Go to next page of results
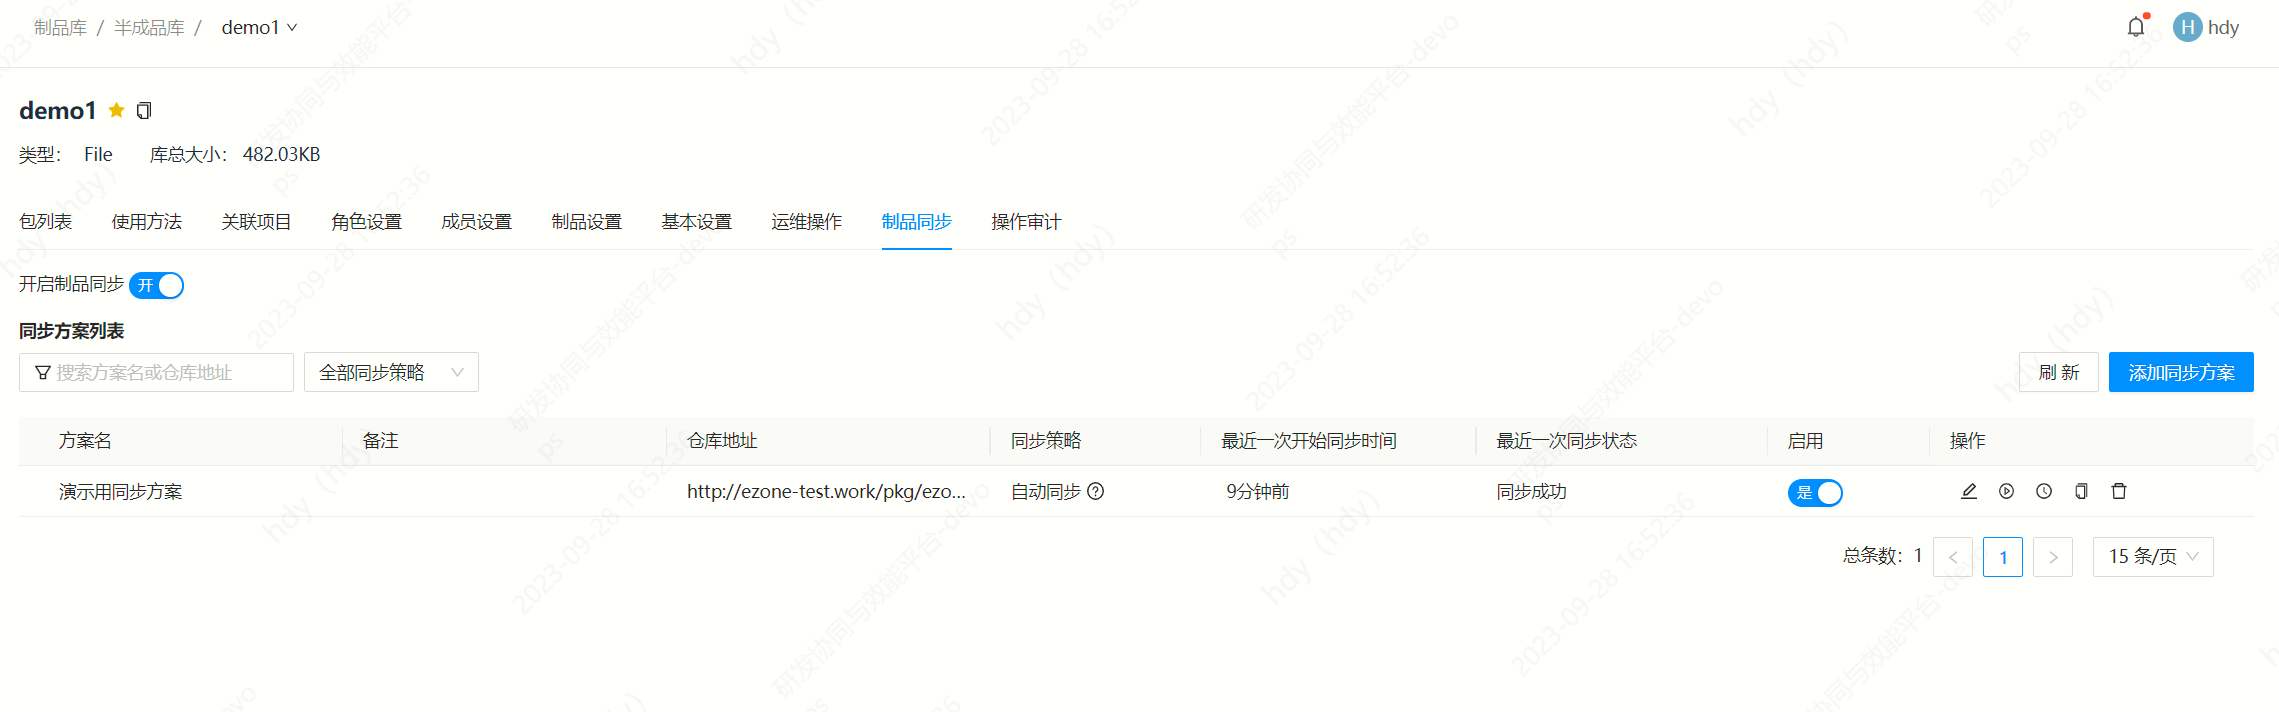 point(2053,557)
